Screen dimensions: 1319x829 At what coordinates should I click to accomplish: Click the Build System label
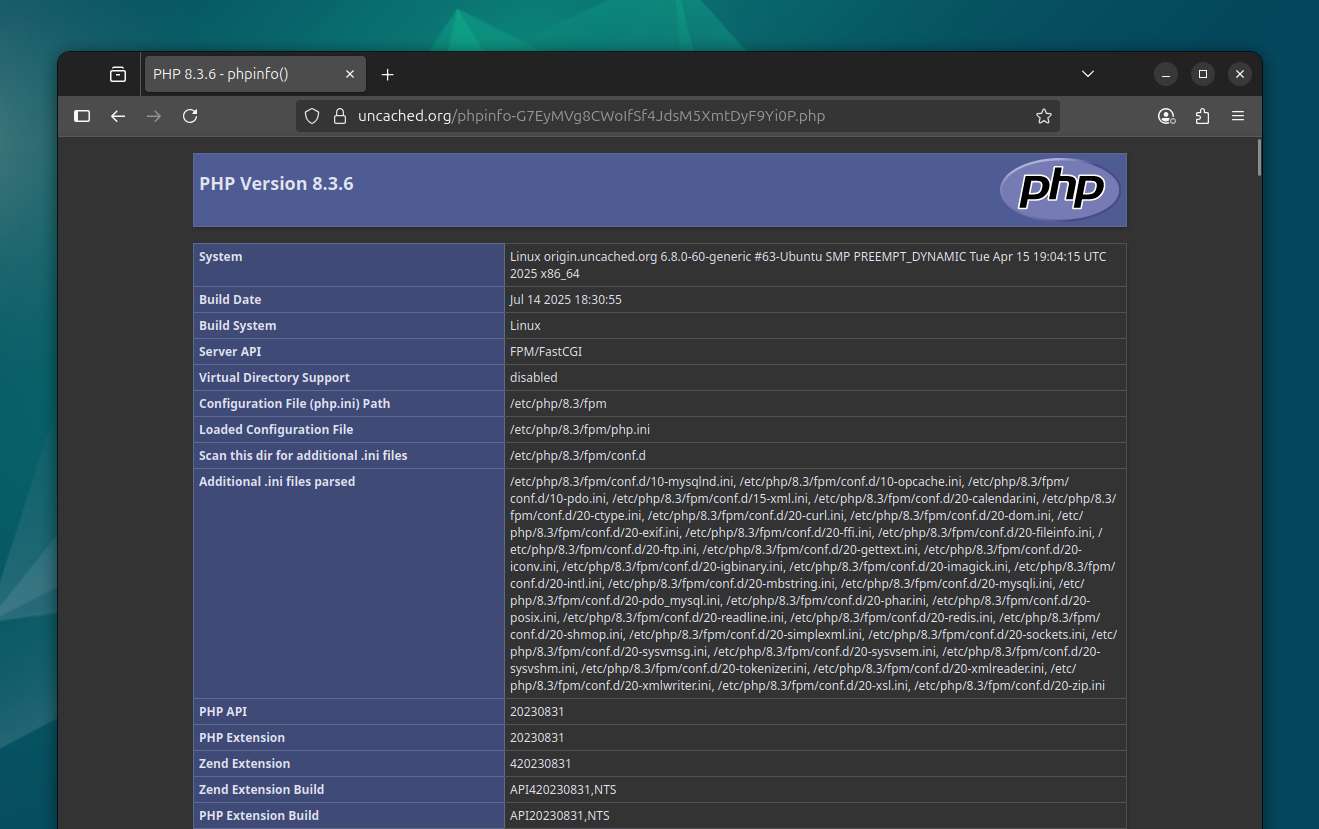(238, 326)
